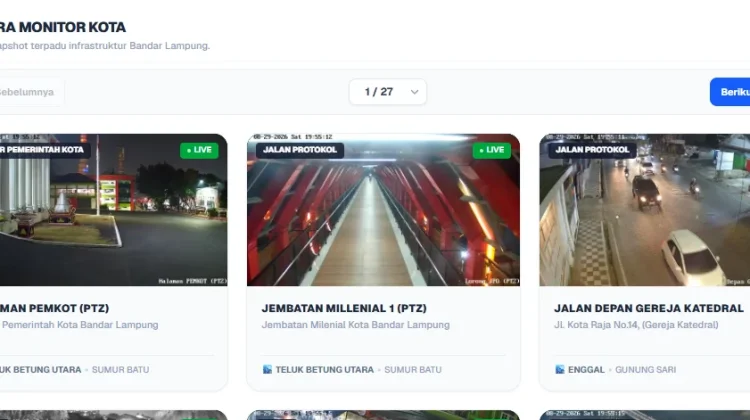Click ENGGAL district label
The image size is (750, 420).
586,370
